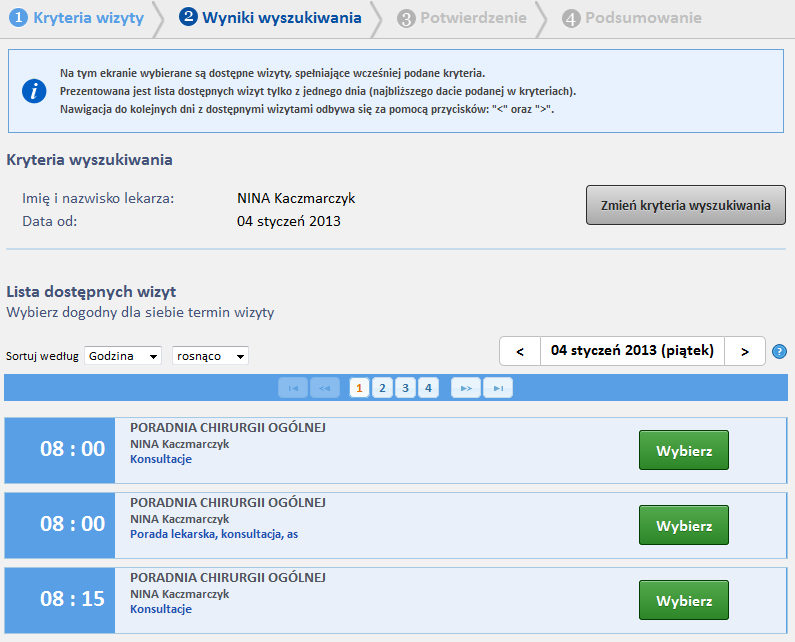This screenshot has width=795, height=642.
Task: Click Sortuj według label
Action: coord(42,356)
